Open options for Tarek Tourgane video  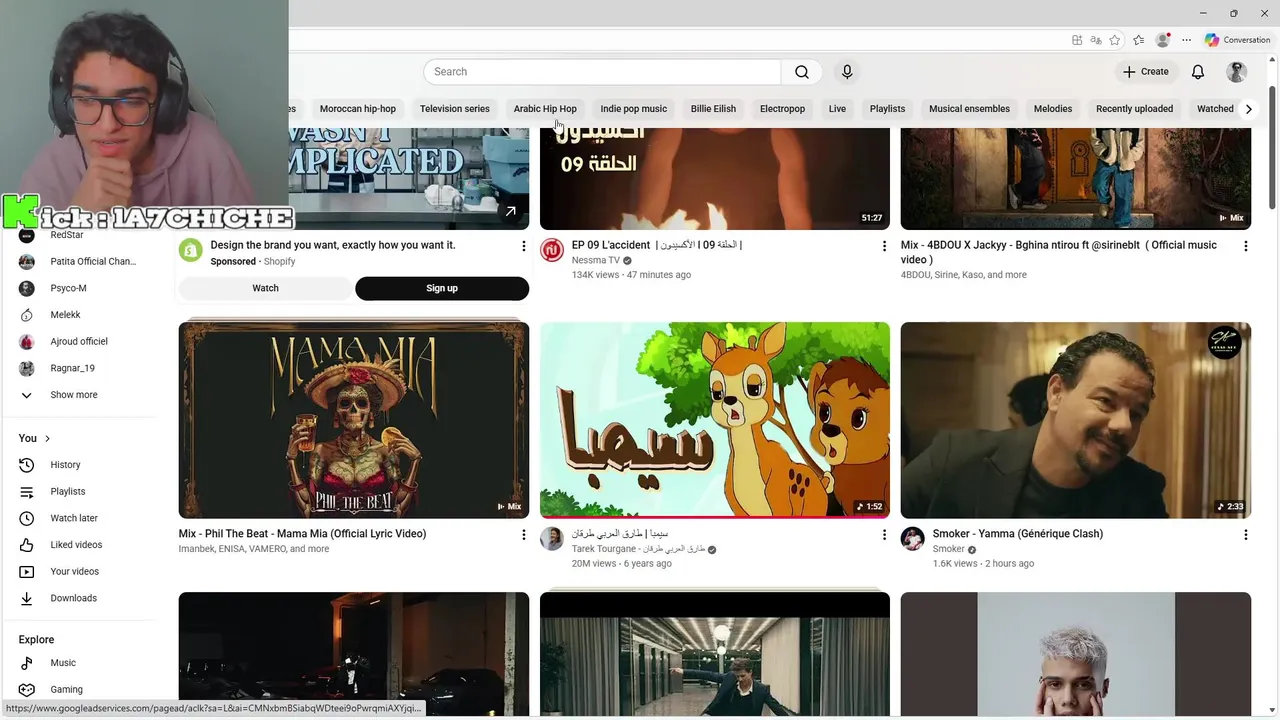click(x=884, y=535)
